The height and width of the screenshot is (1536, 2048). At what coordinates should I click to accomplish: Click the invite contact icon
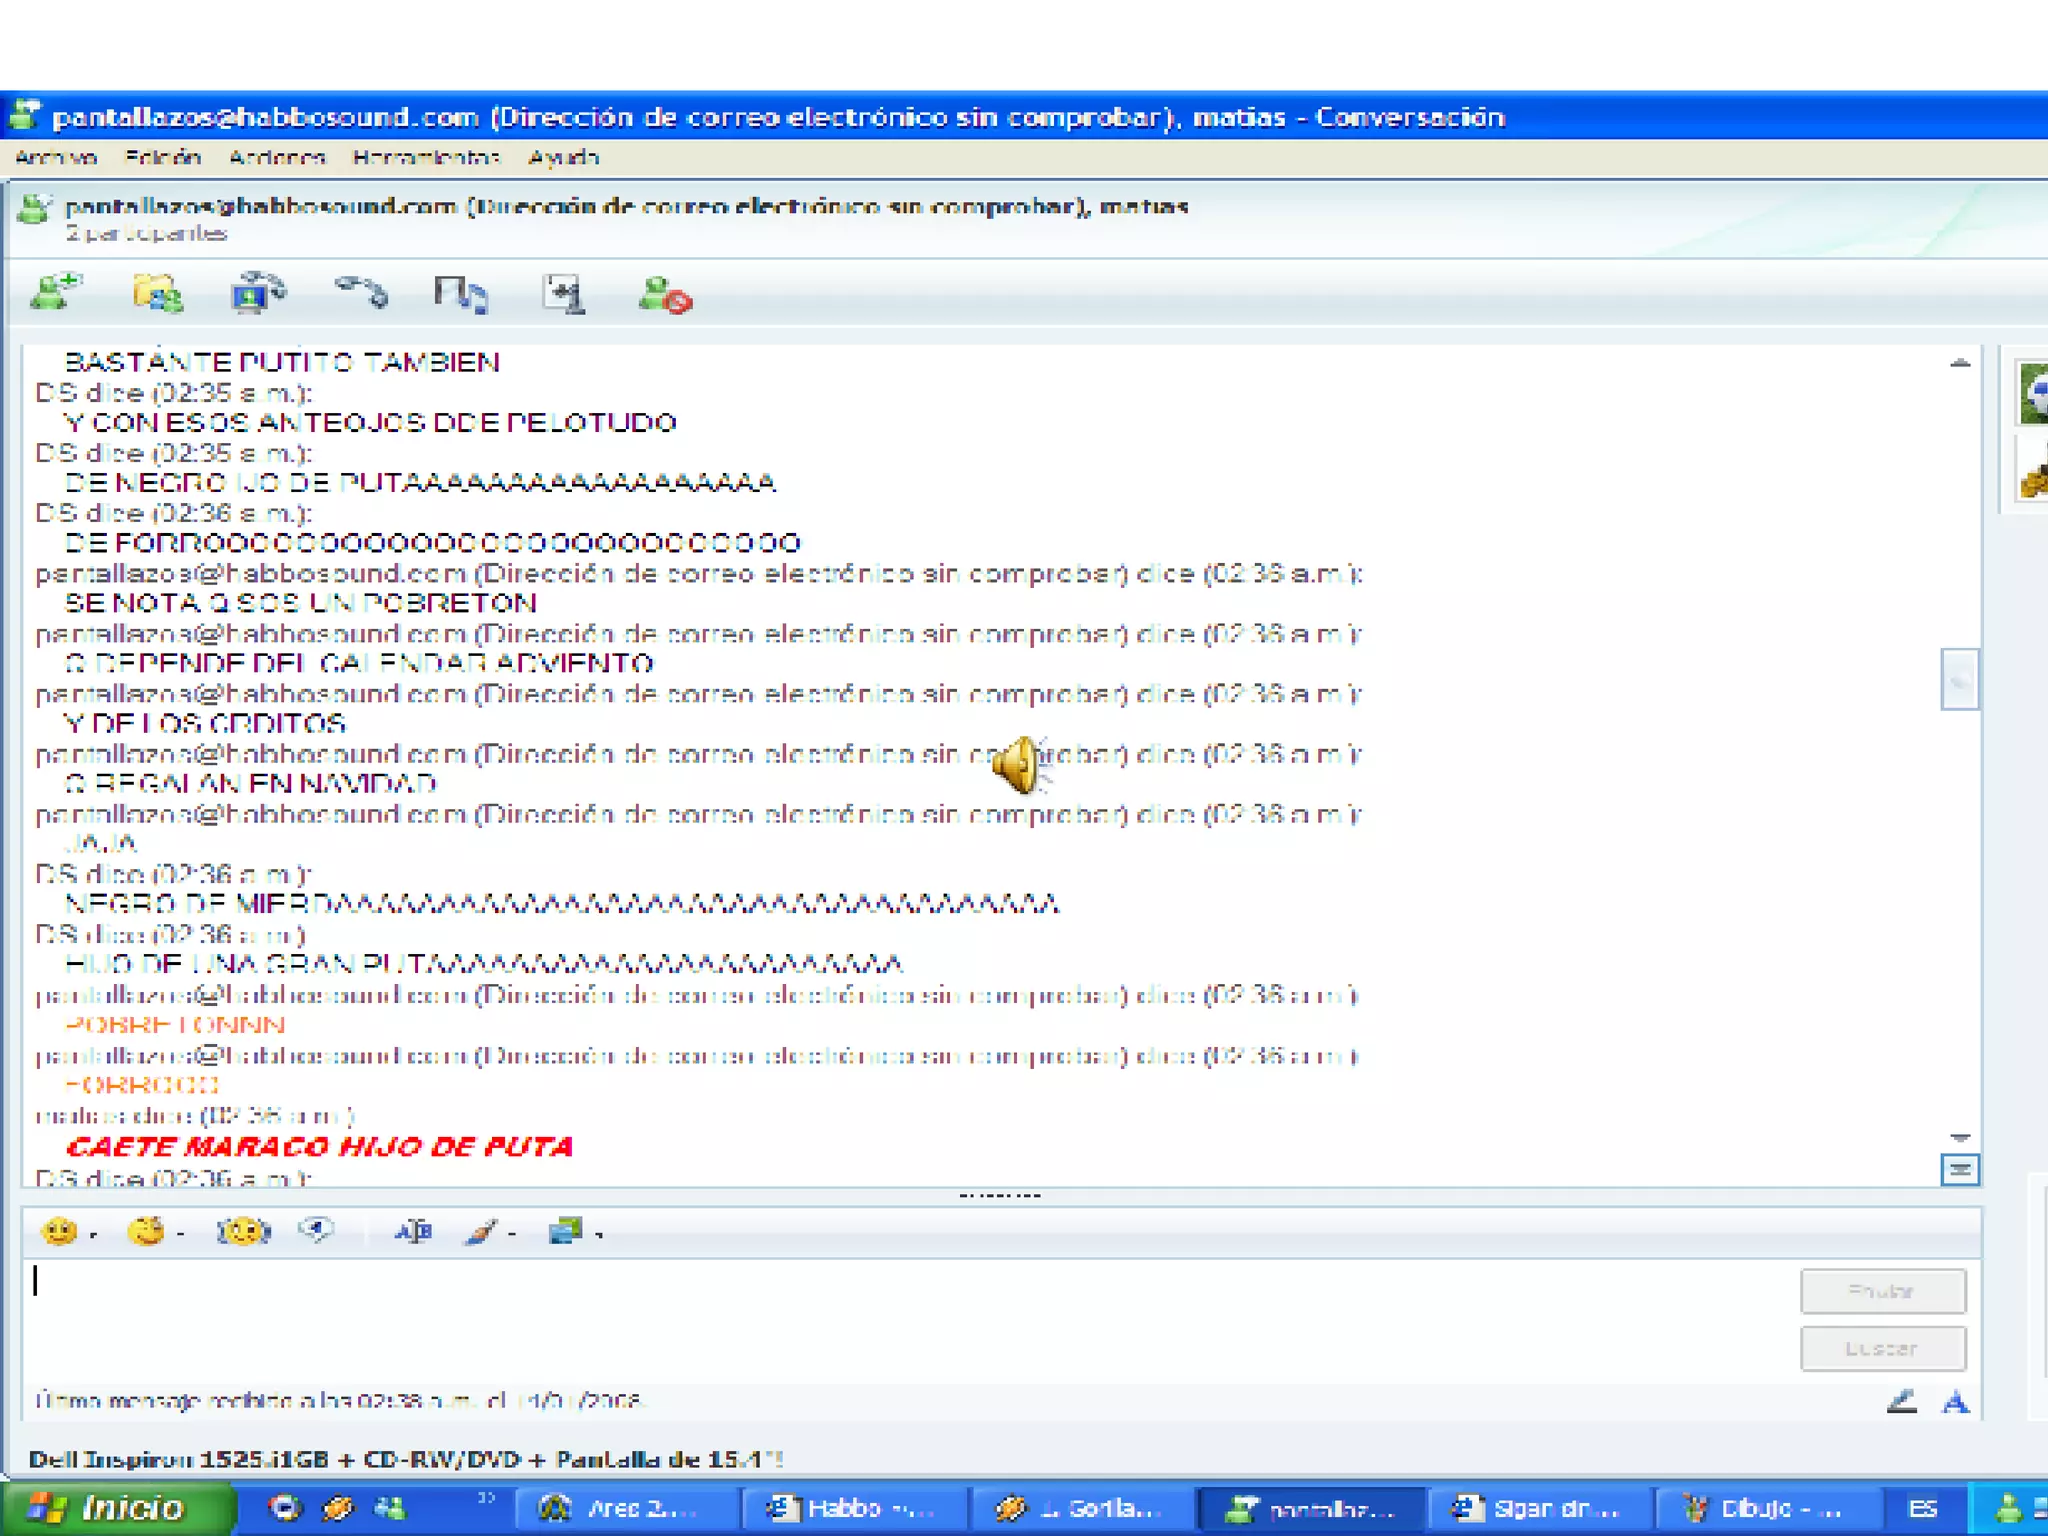click(x=54, y=293)
